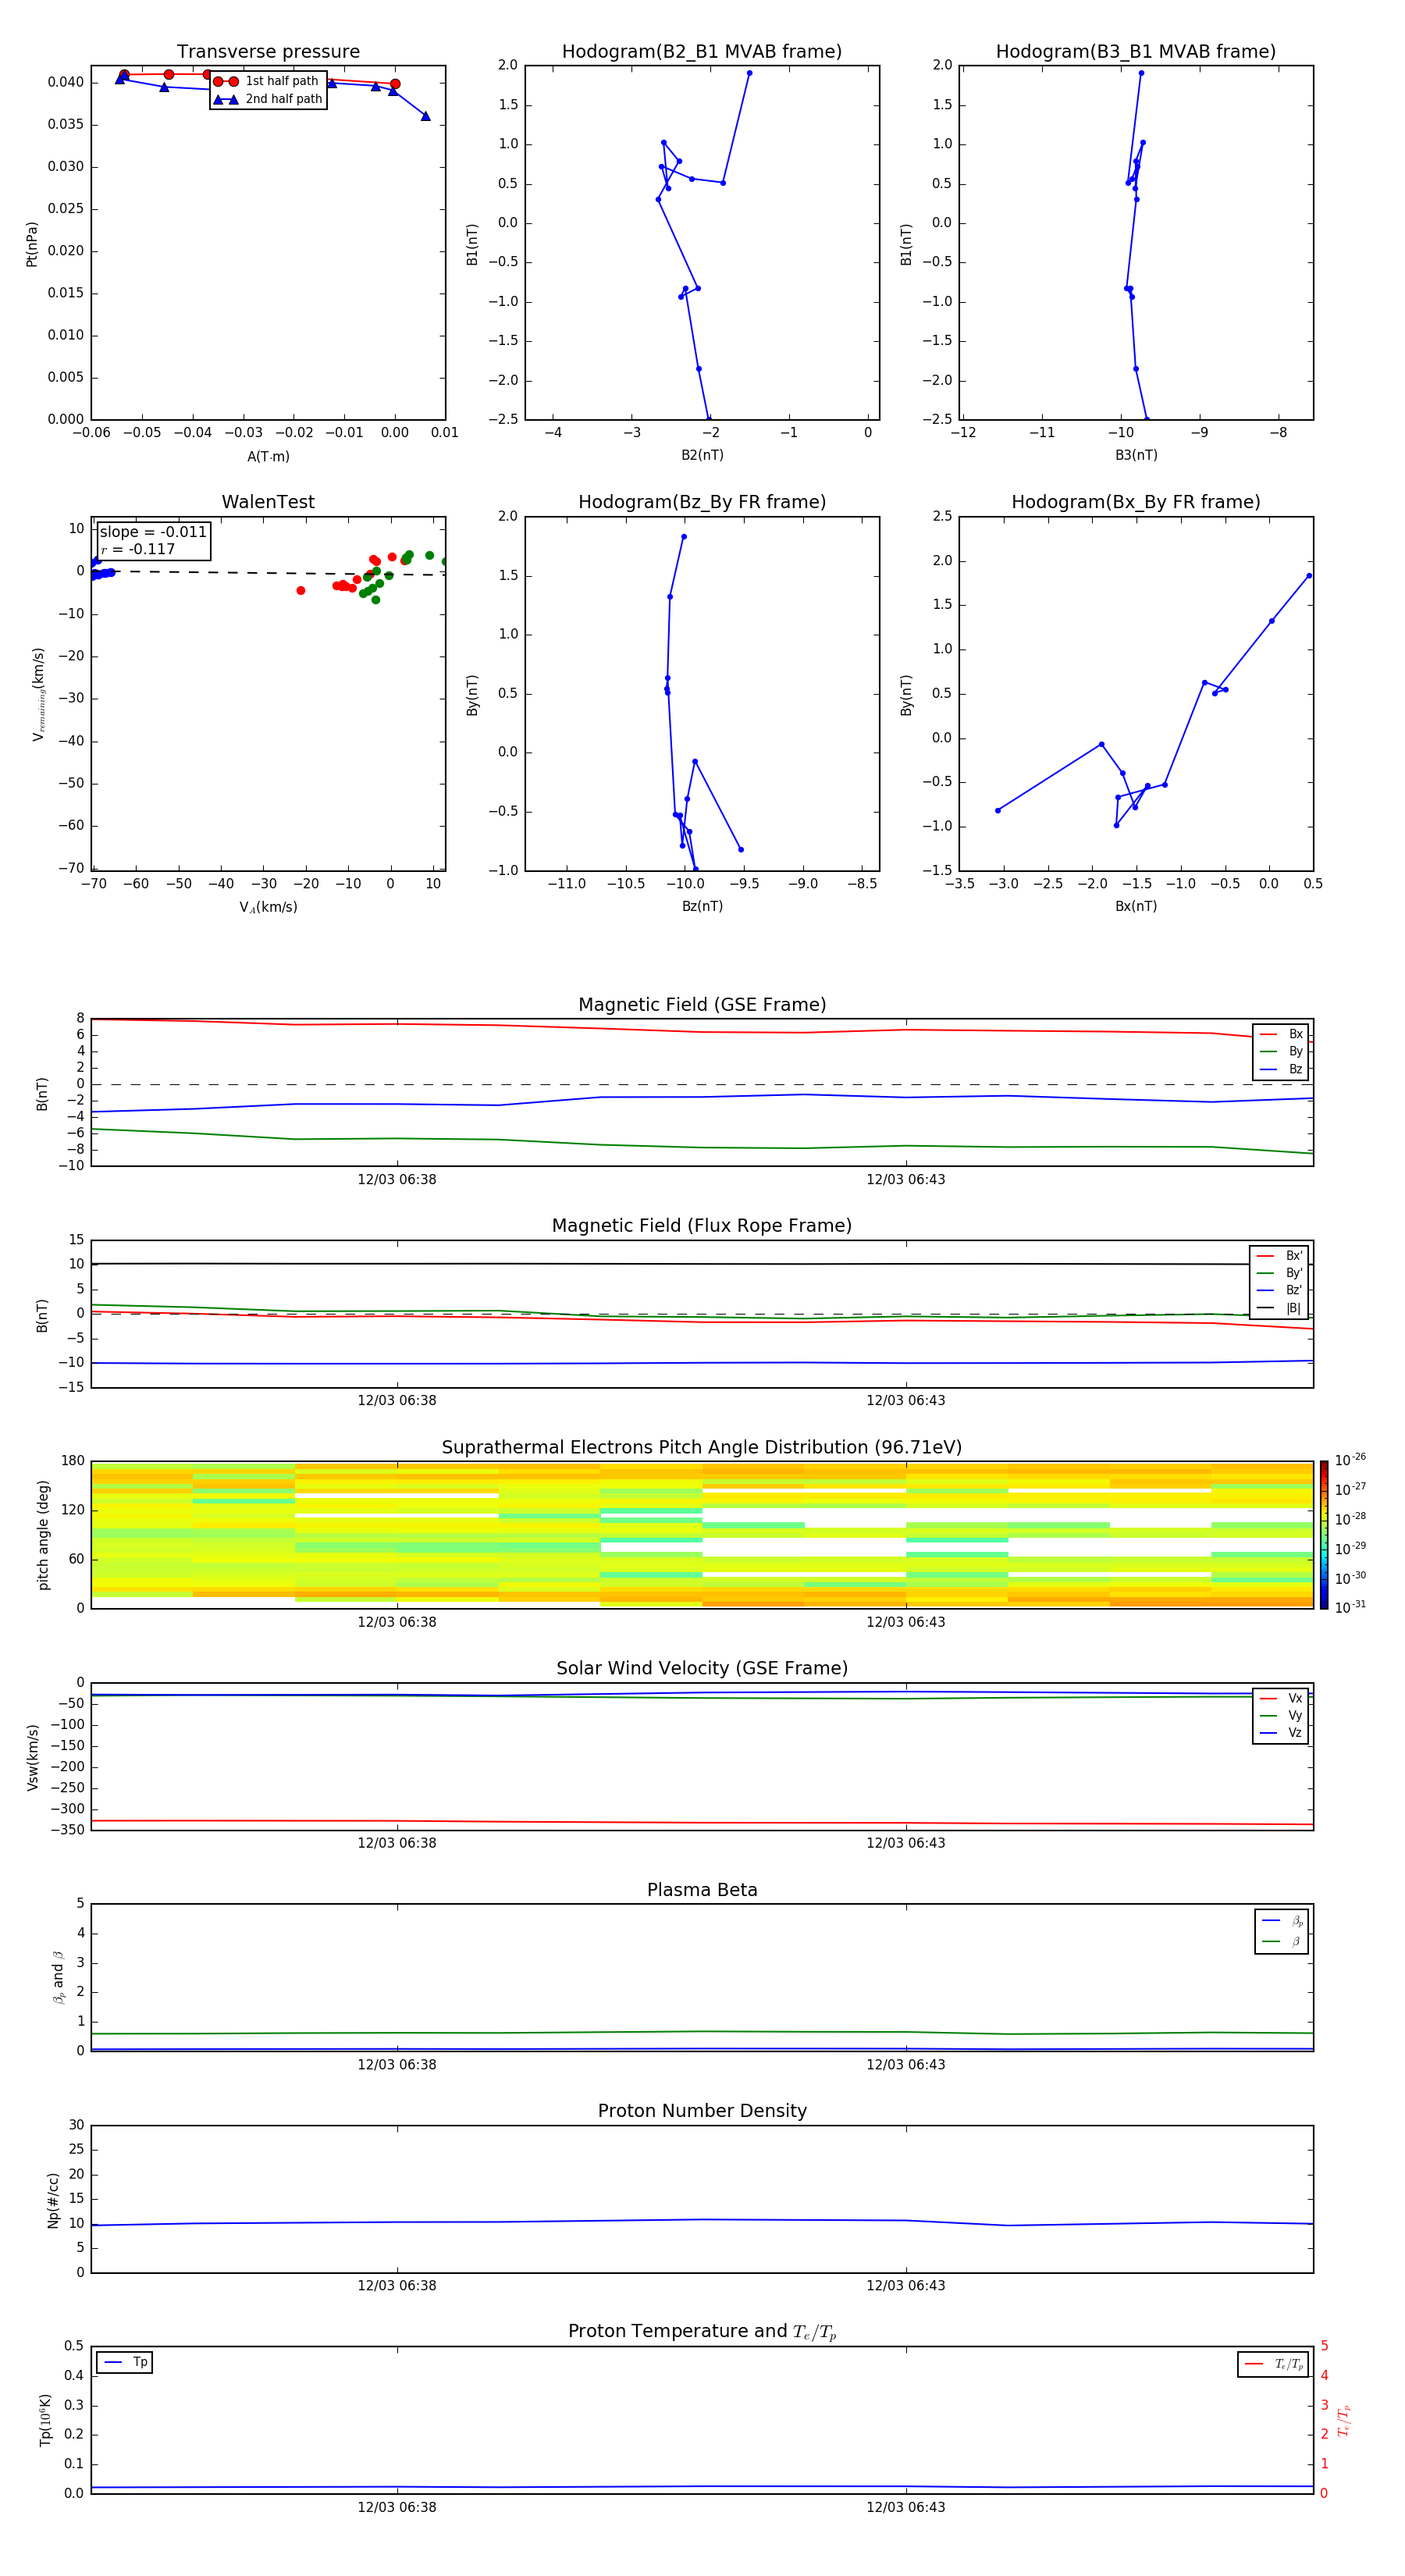Click the 'Transverse pressure' plot title
The height and width of the screenshot is (2576, 1405).
tap(268, 52)
